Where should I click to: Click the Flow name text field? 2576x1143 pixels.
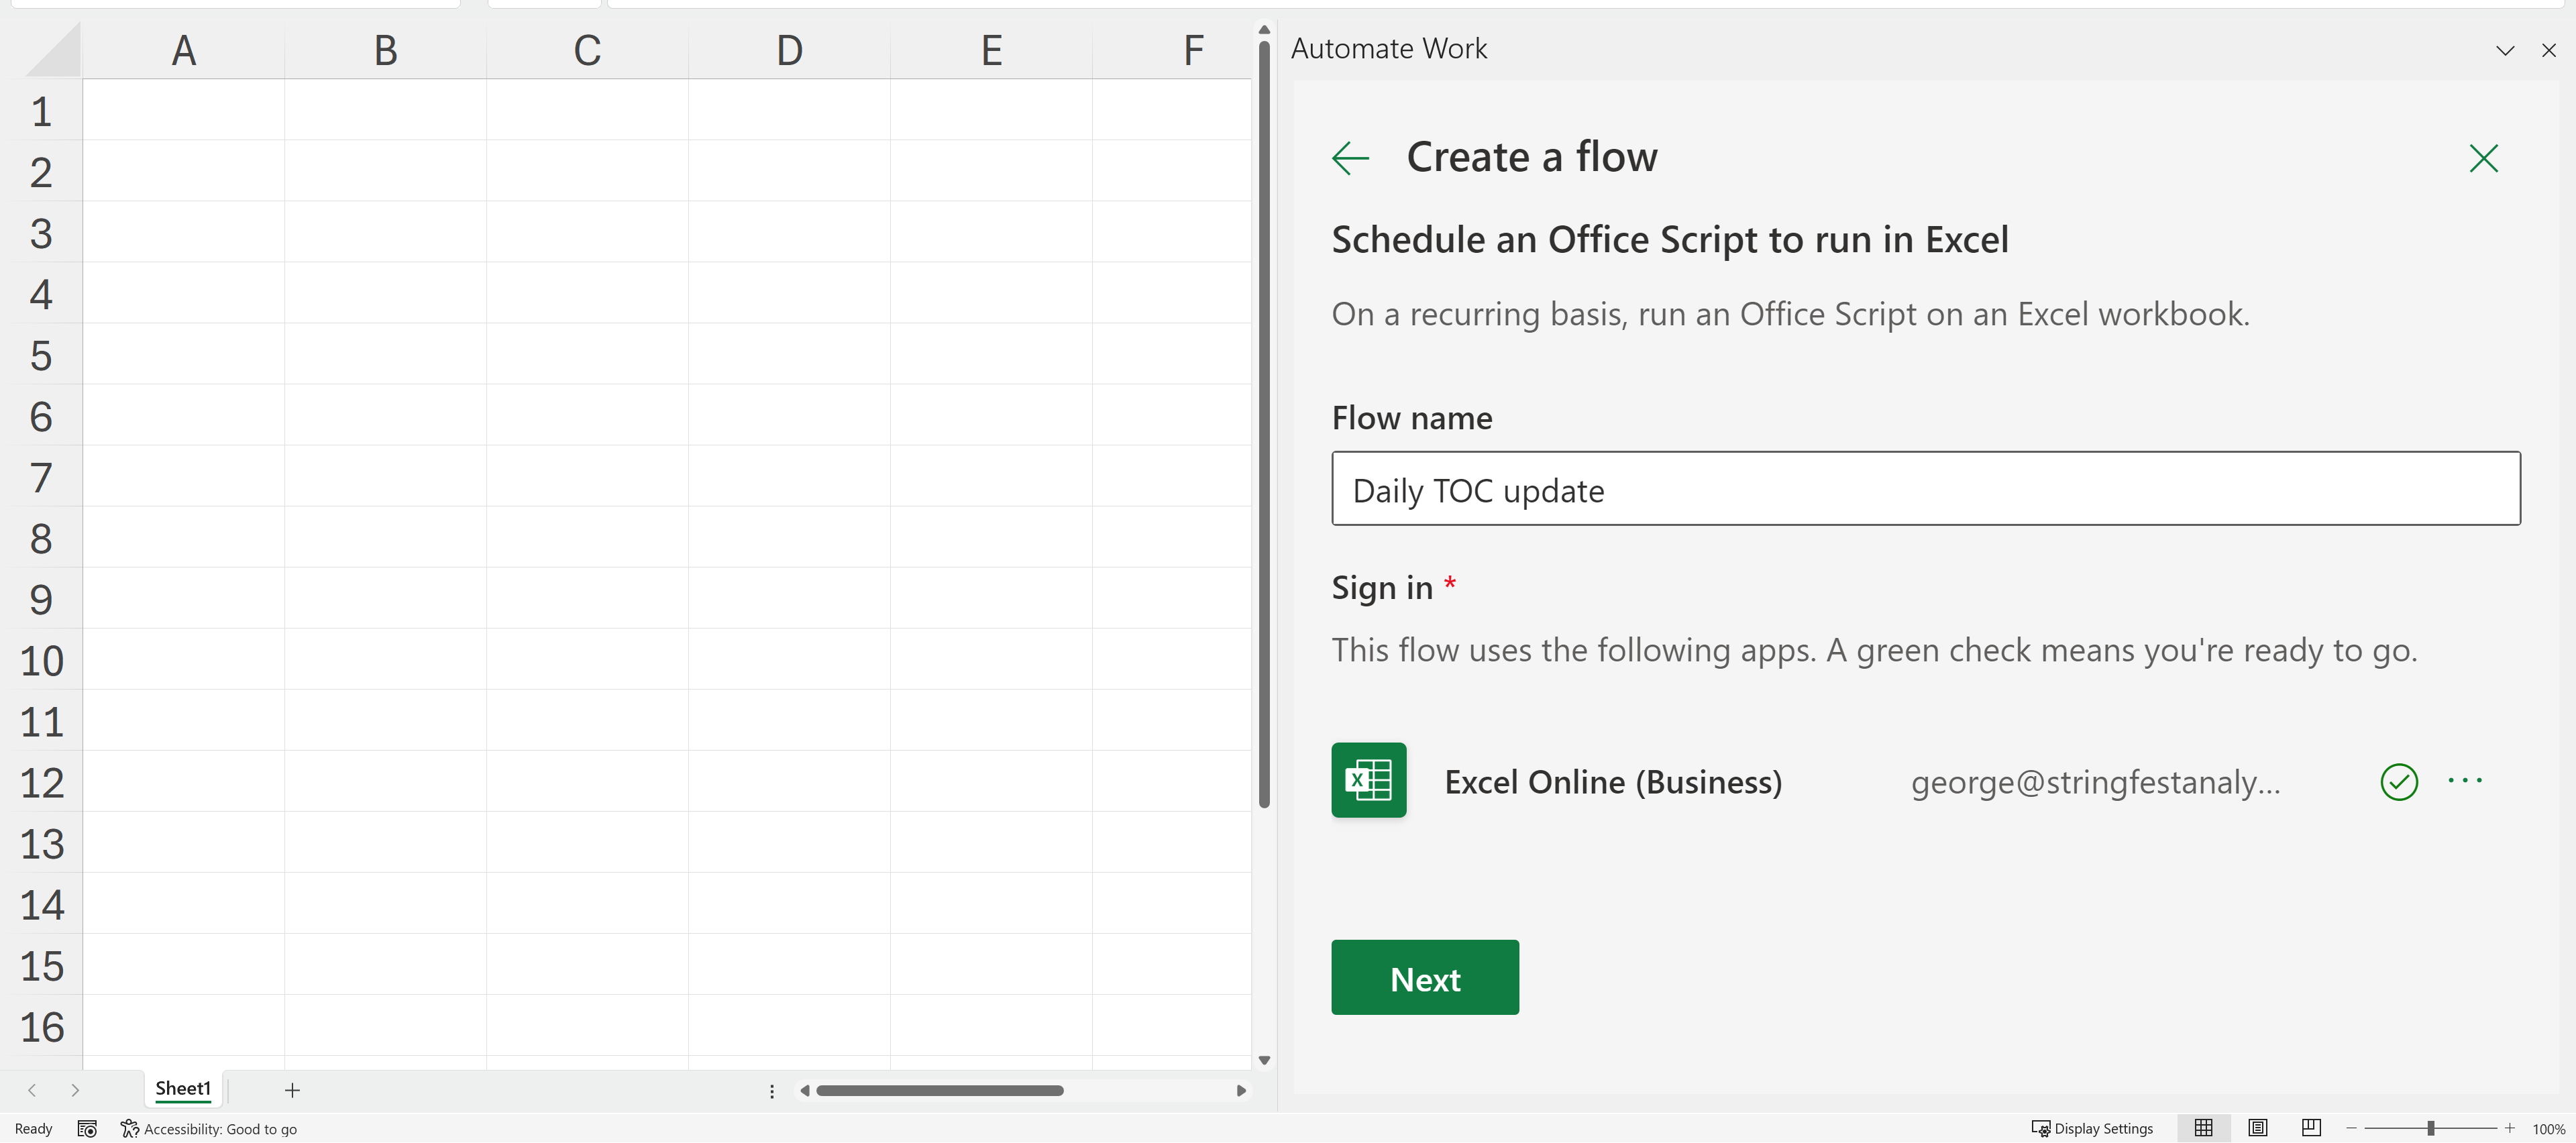pos(1925,489)
